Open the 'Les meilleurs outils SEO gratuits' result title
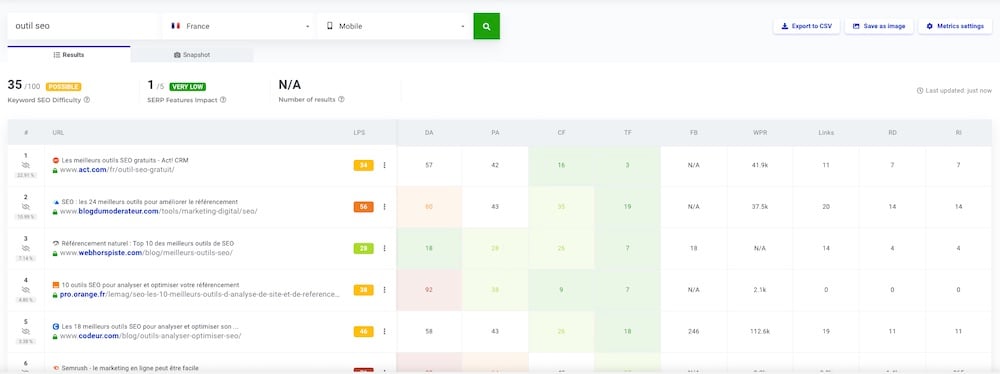The height and width of the screenshot is (374, 1000). coord(125,160)
